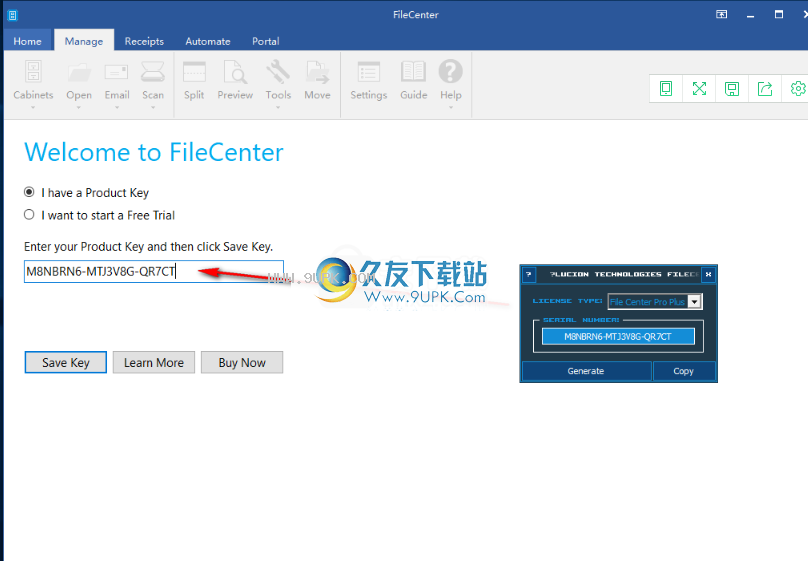The image size is (808, 561).
Task: Expand the Help dropdown arrow
Action: tap(451, 108)
